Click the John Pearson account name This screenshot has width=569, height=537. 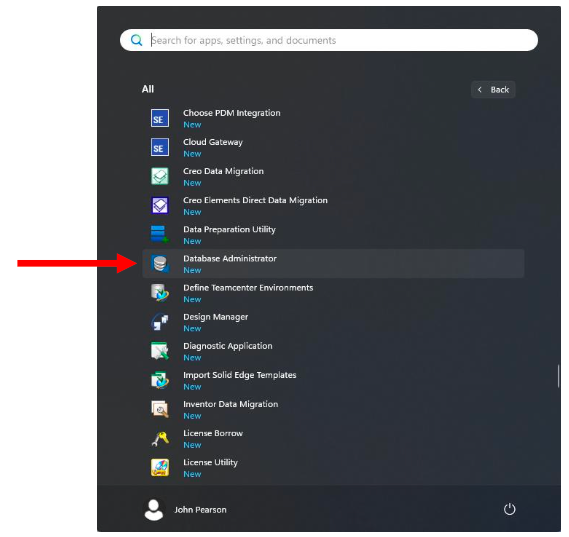click(200, 510)
